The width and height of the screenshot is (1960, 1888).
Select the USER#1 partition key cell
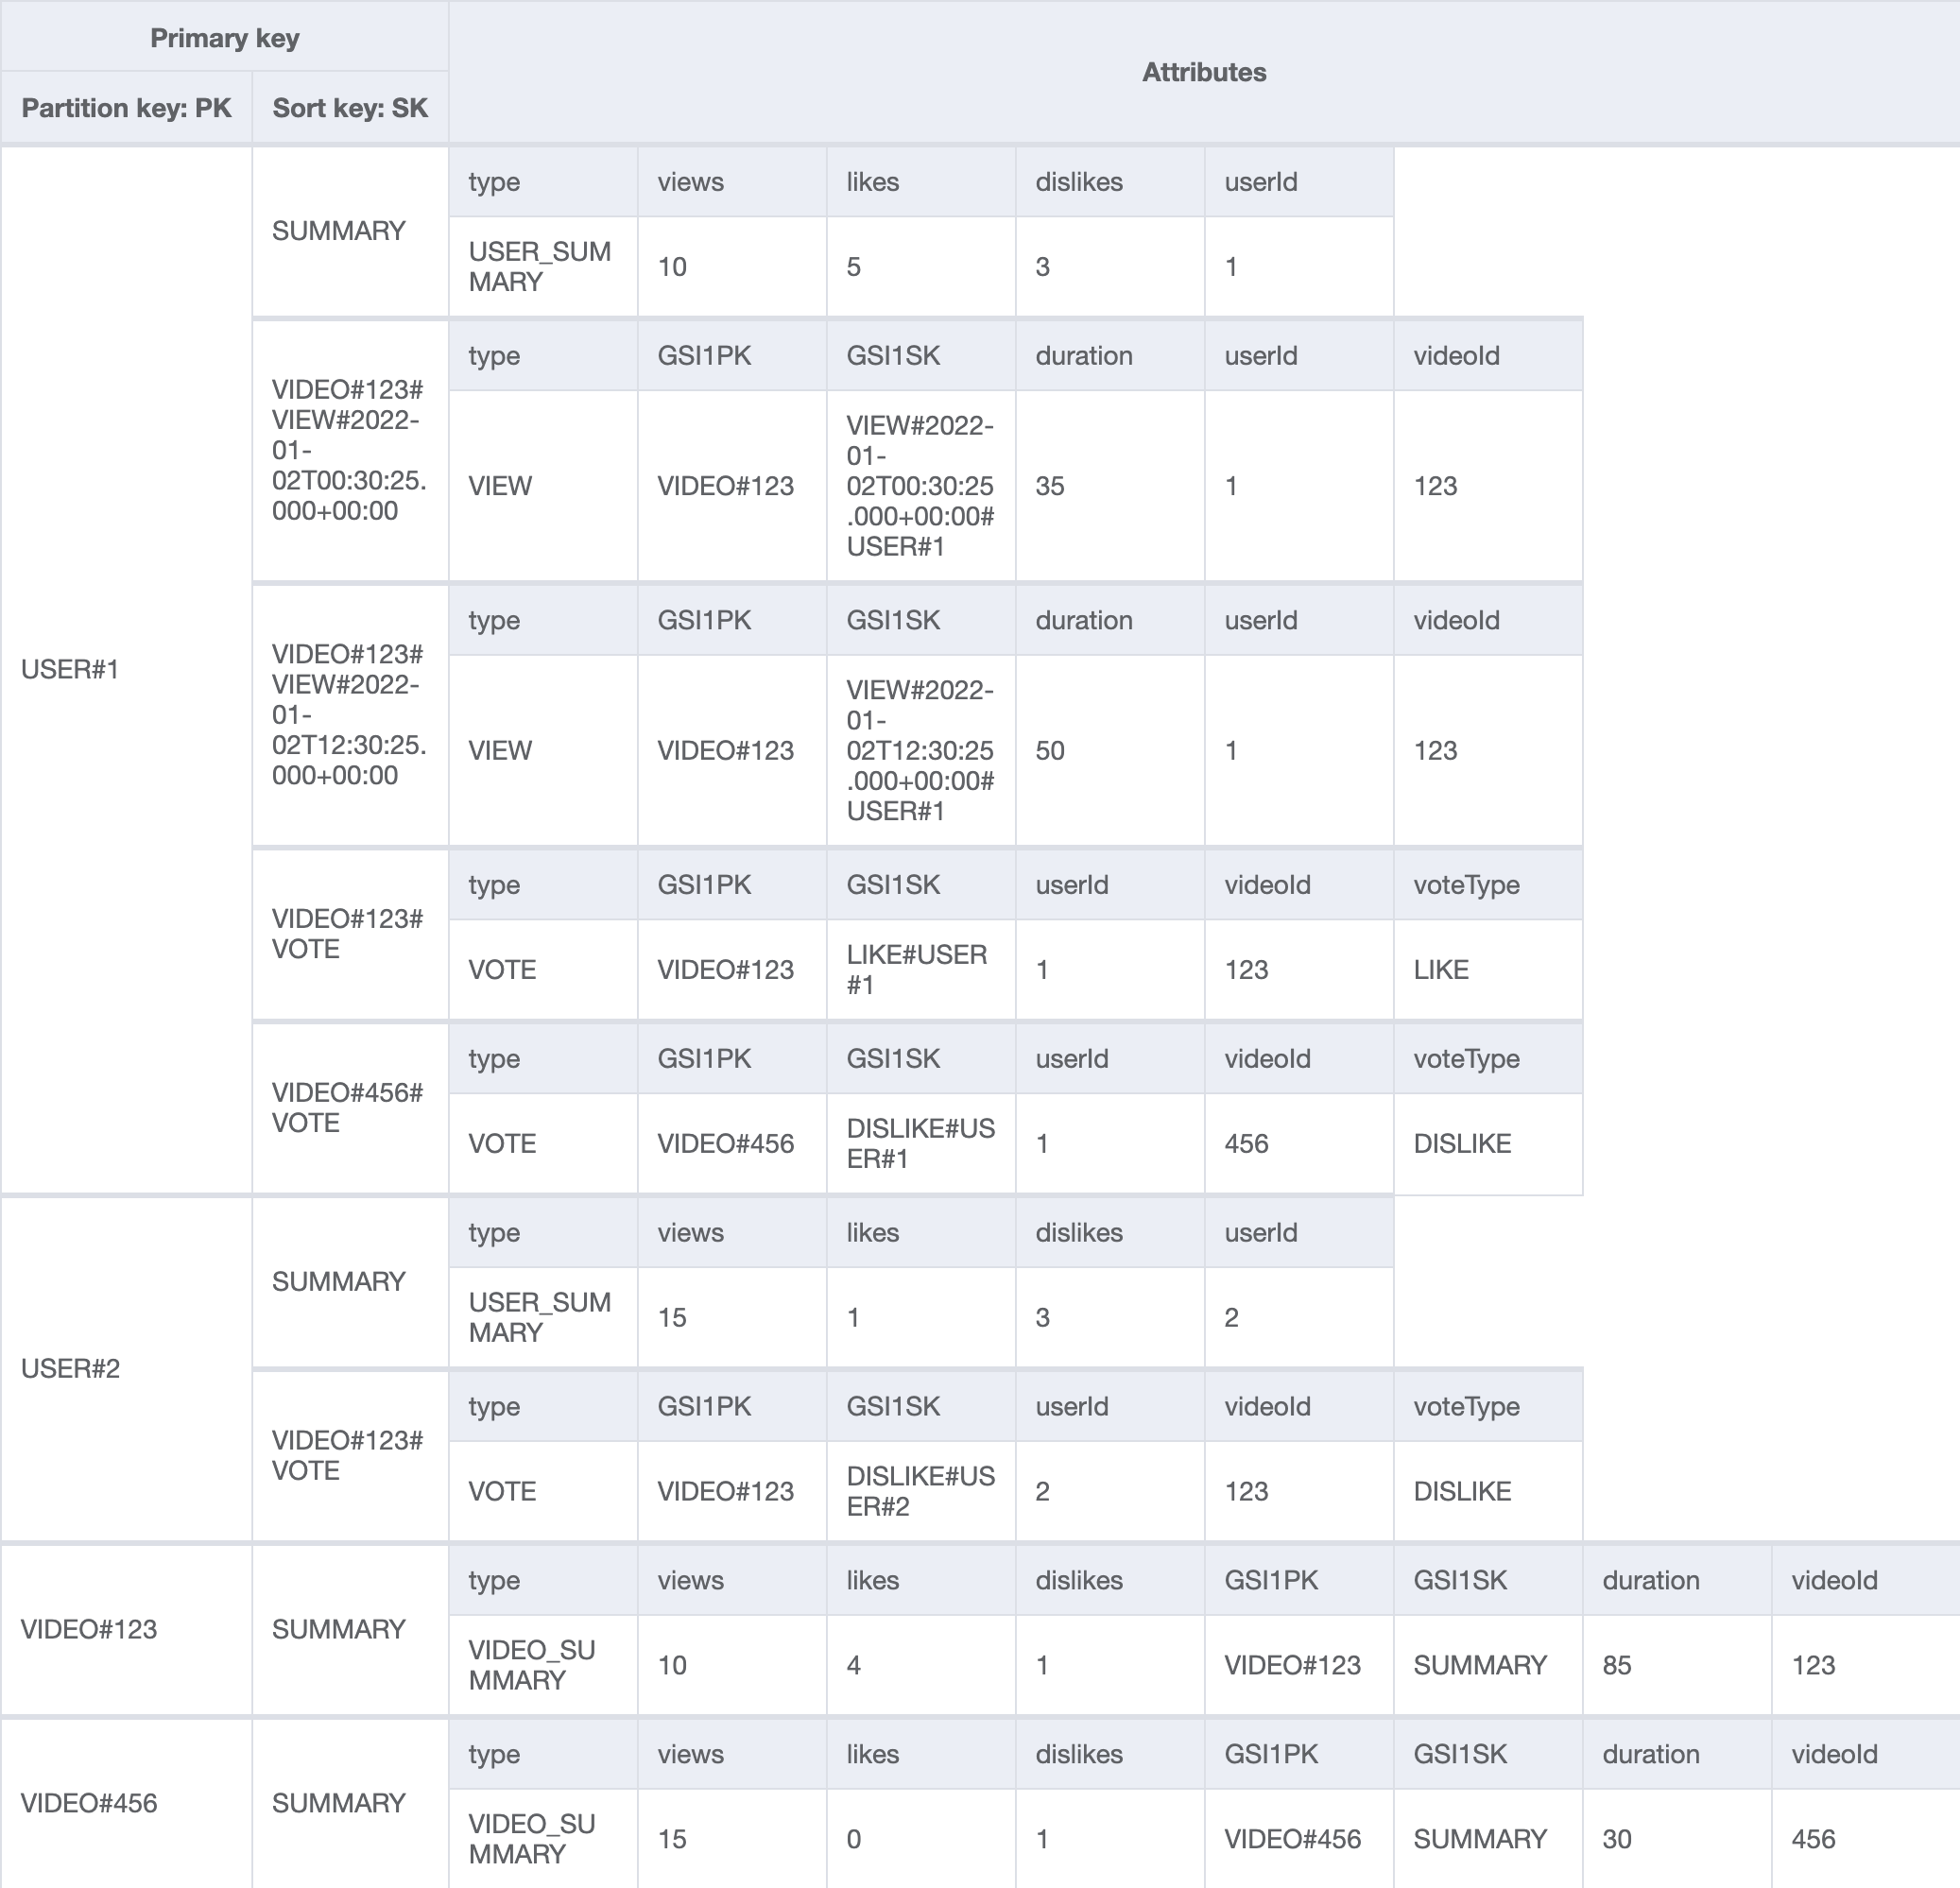[x=126, y=669]
